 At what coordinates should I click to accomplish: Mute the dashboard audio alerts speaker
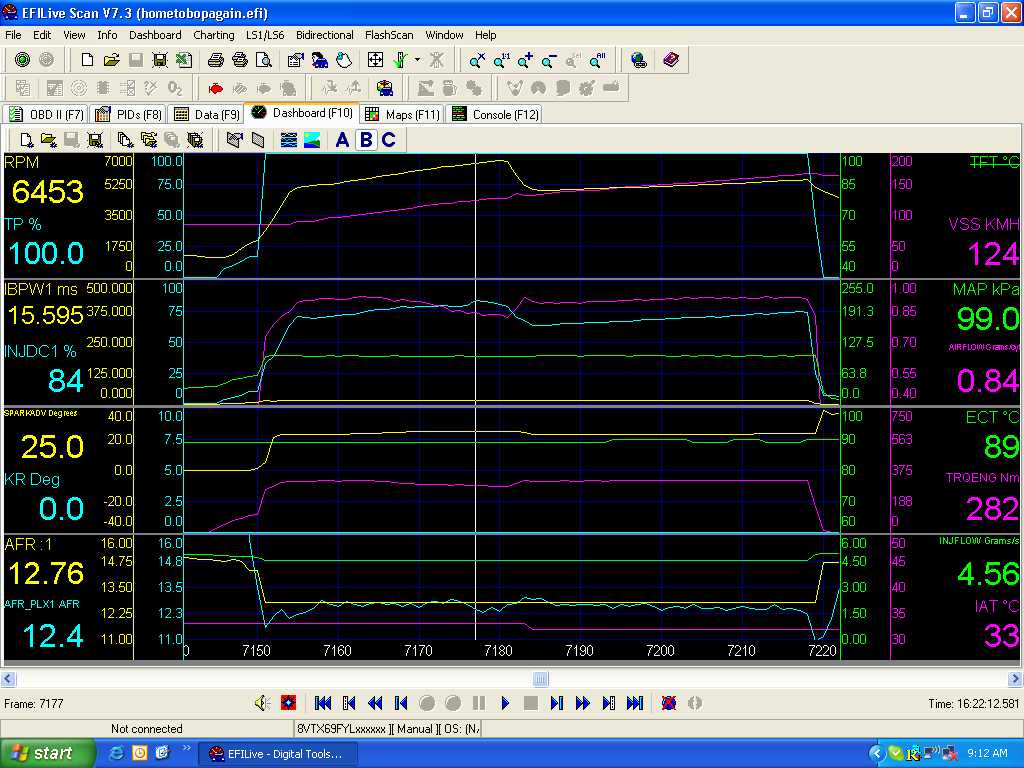(x=261, y=702)
